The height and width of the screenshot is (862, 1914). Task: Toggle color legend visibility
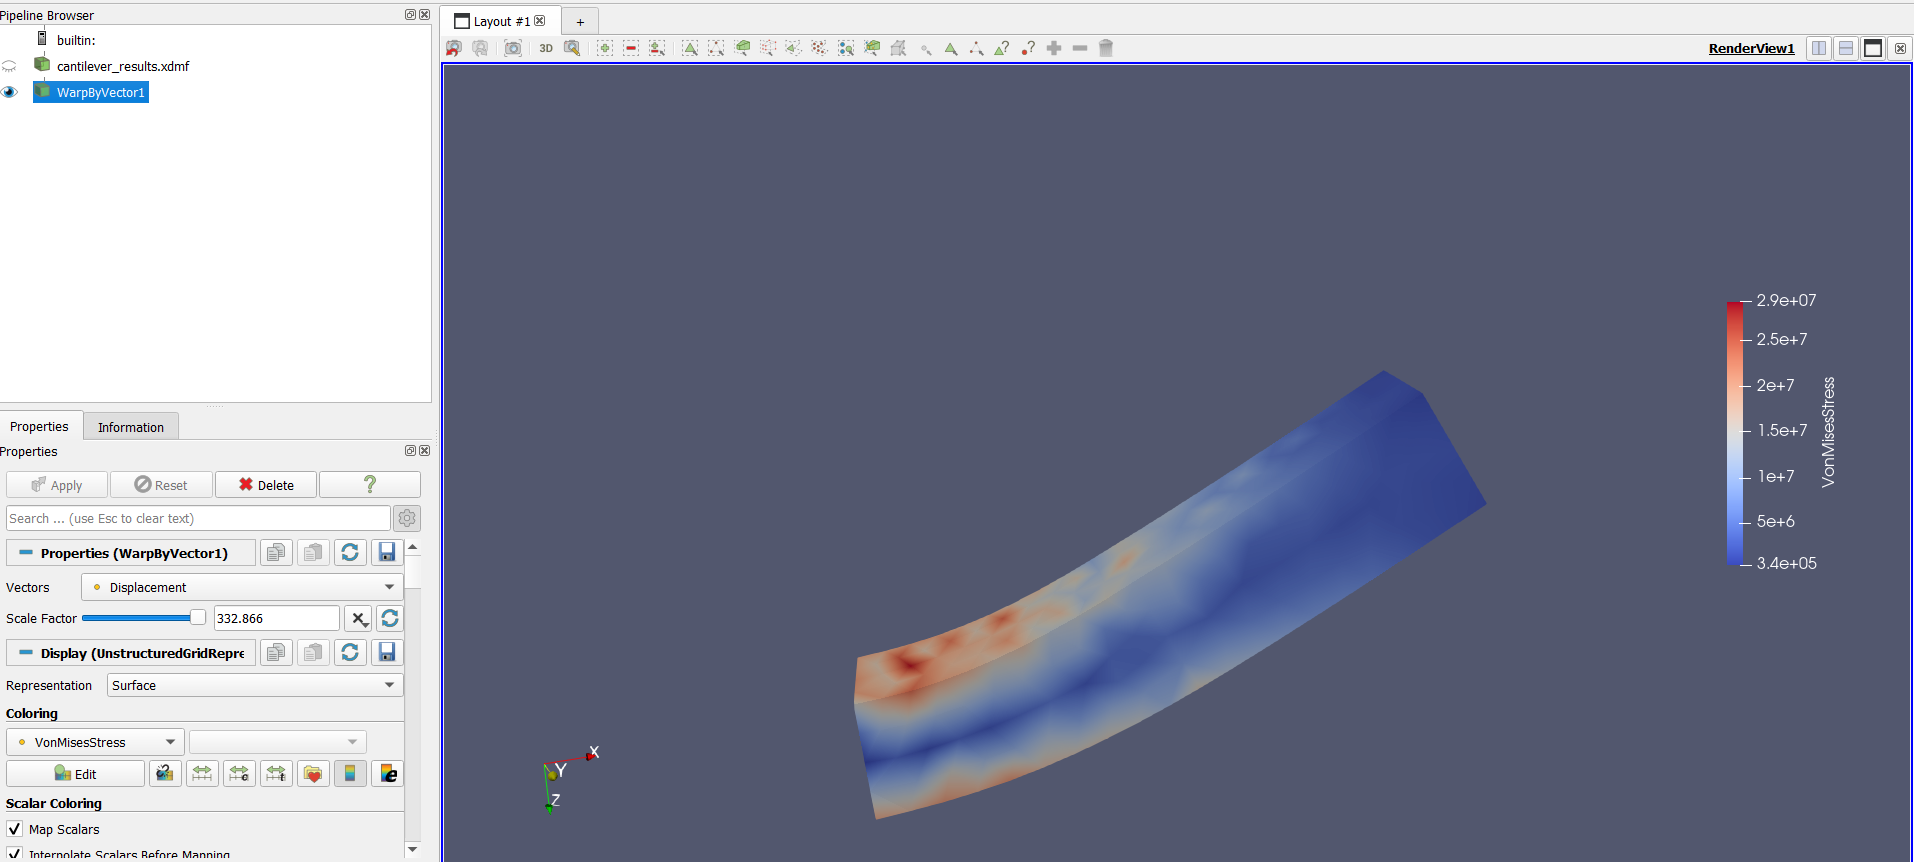coord(350,773)
